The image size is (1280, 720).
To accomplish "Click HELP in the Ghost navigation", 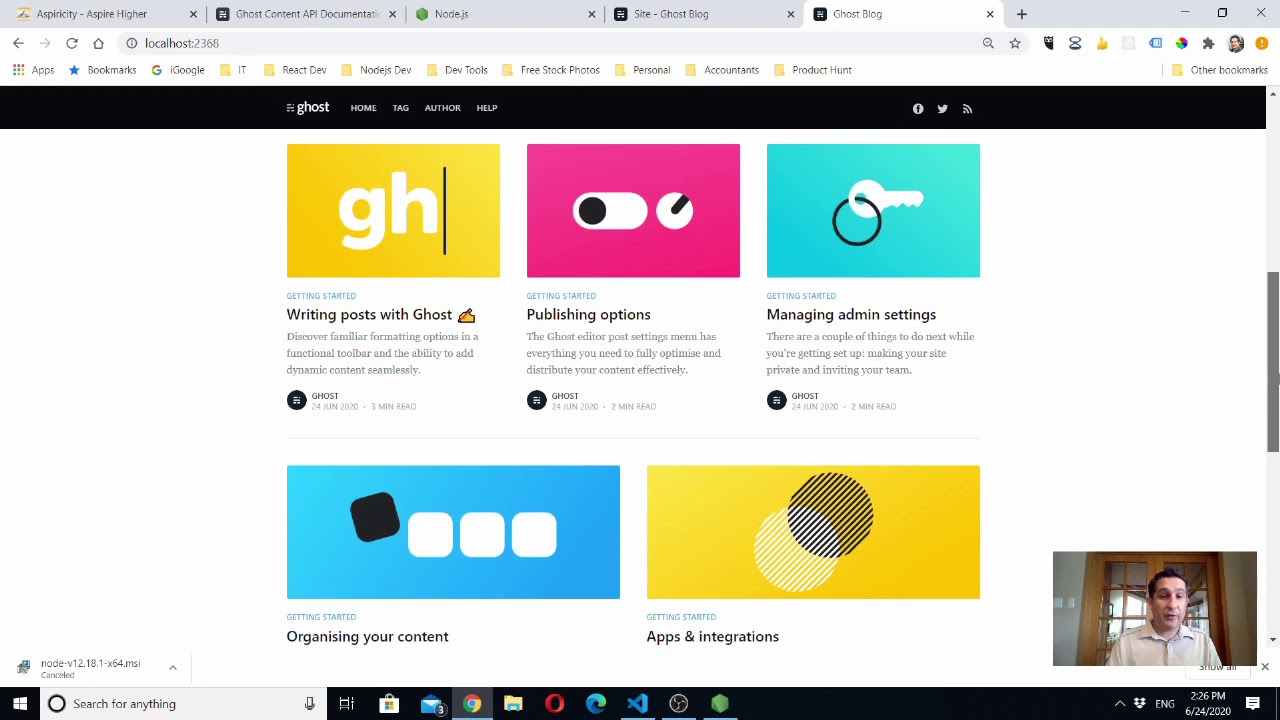I will coord(487,108).
